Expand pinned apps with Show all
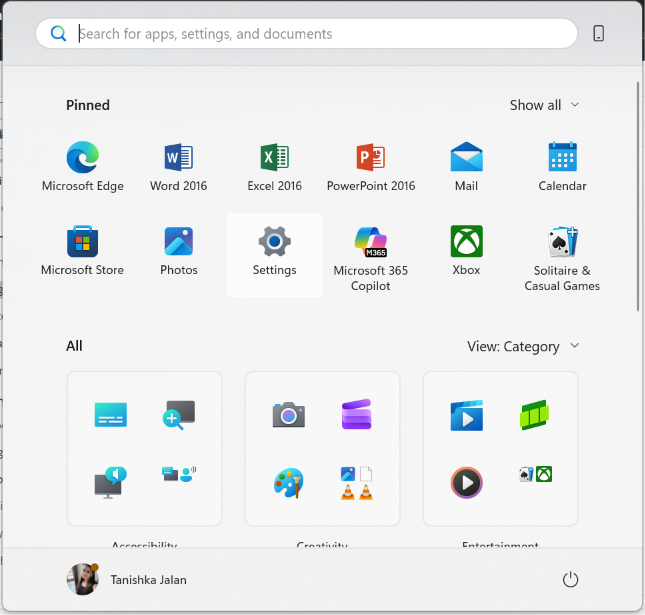This screenshot has width=645, height=615. pyautogui.click(x=545, y=105)
